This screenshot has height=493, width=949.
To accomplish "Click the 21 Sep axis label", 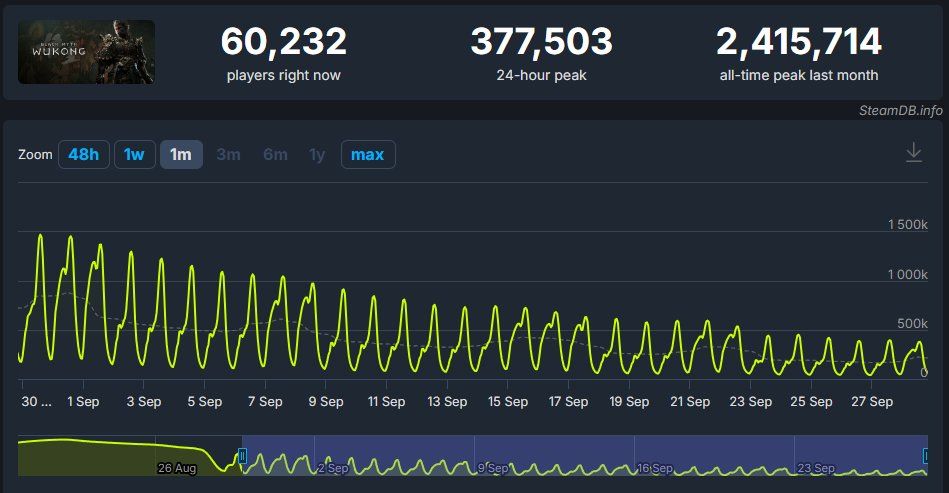I will (x=690, y=402).
